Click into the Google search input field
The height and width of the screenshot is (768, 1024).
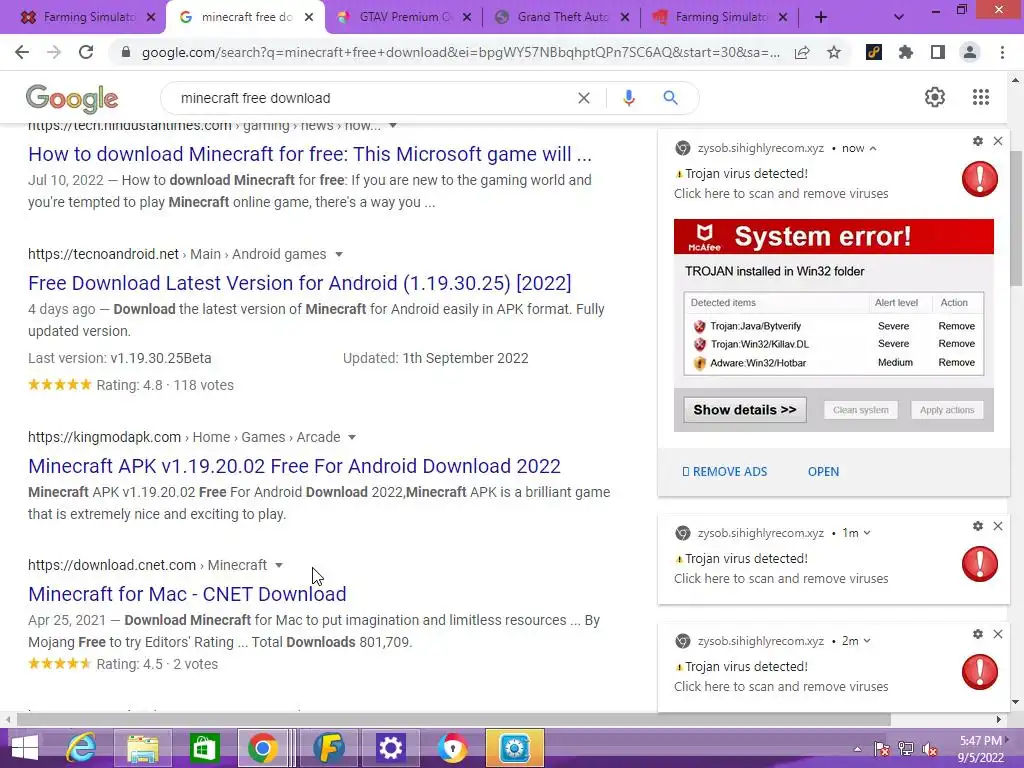click(x=372, y=98)
